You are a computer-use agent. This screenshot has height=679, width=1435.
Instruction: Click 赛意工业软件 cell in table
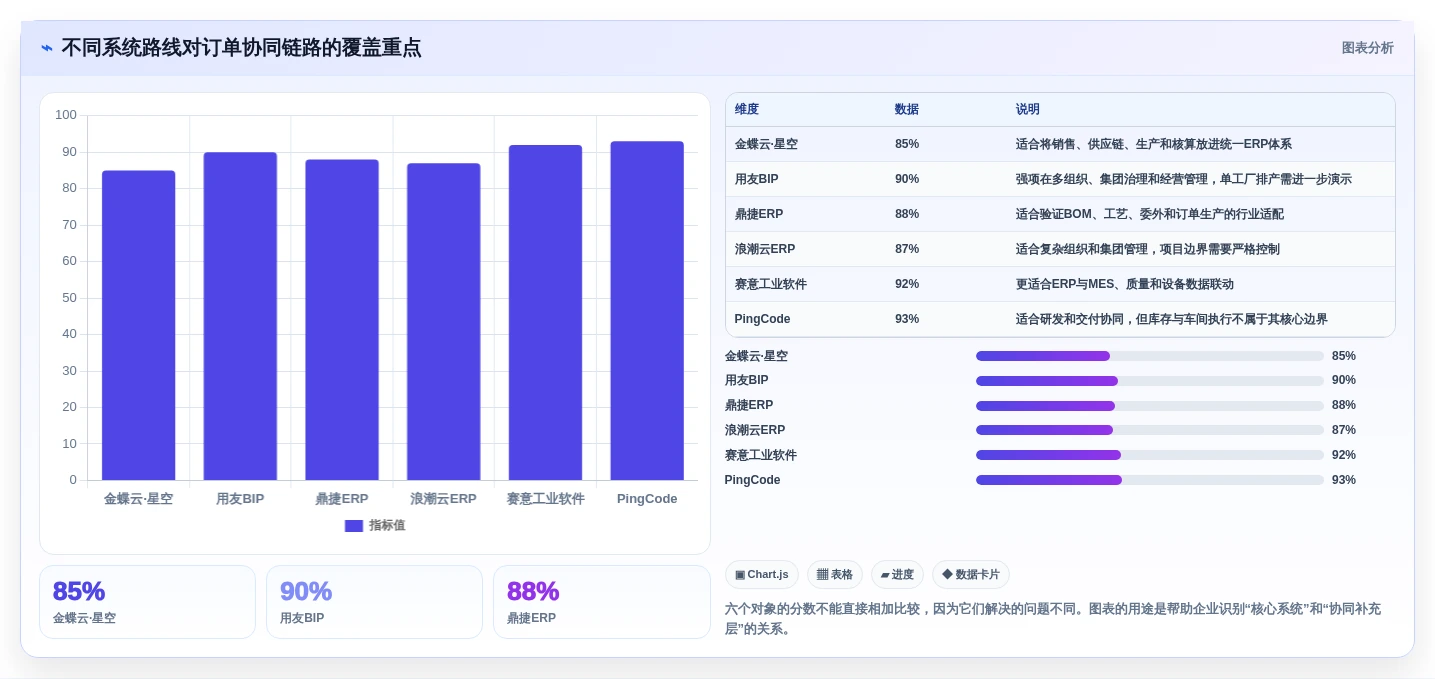(771, 285)
